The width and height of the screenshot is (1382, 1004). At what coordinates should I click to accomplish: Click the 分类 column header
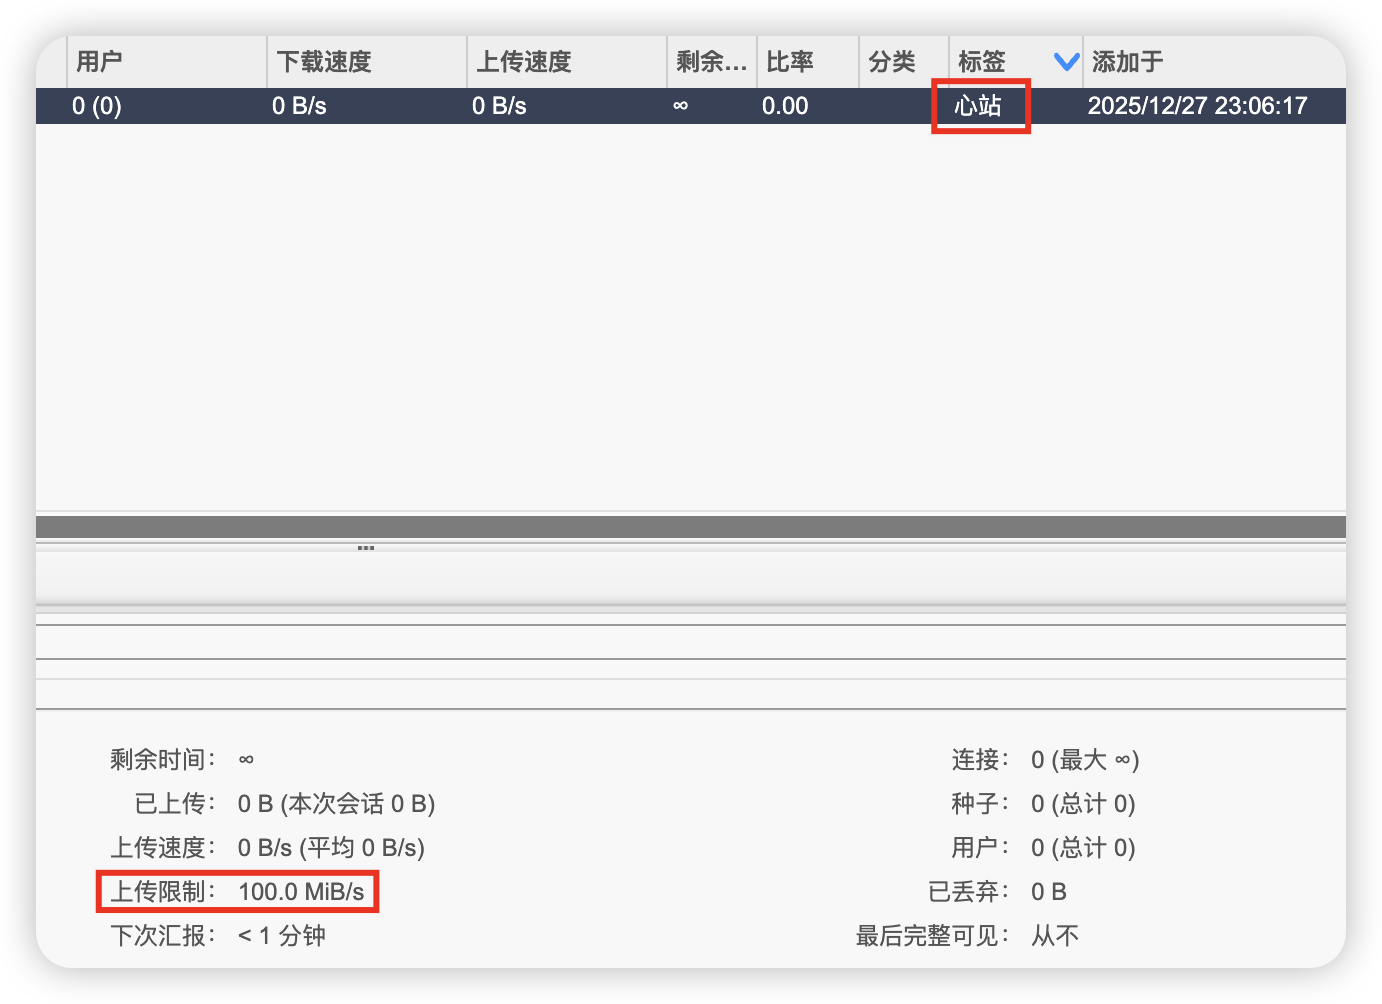[x=892, y=62]
